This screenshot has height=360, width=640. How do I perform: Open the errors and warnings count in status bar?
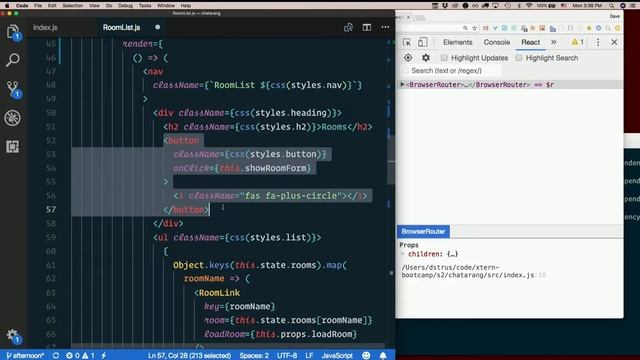[80, 356]
